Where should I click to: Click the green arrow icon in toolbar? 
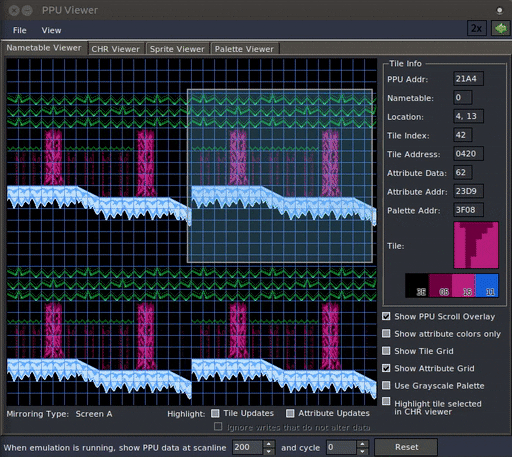point(501,29)
